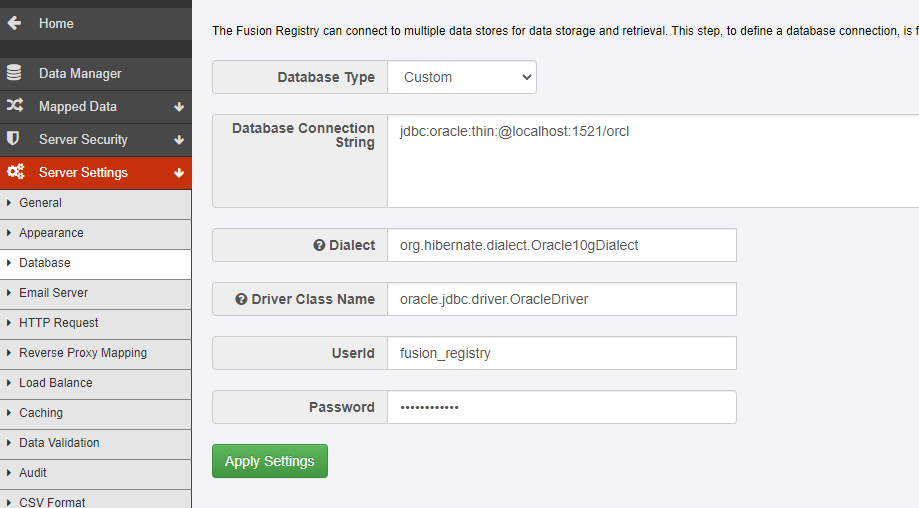The image size is (919, 508).
Task: Click the Dialect input field
Action: 561,245
